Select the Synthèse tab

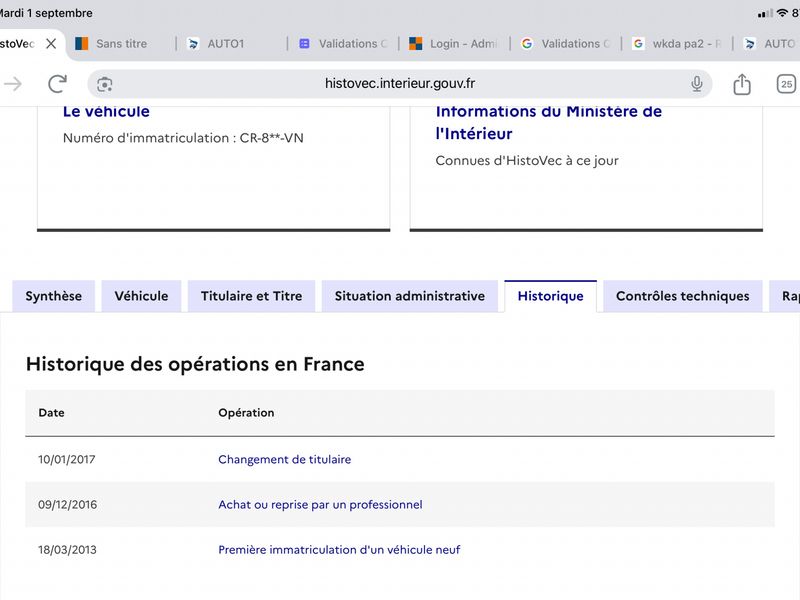coord(54,296)
